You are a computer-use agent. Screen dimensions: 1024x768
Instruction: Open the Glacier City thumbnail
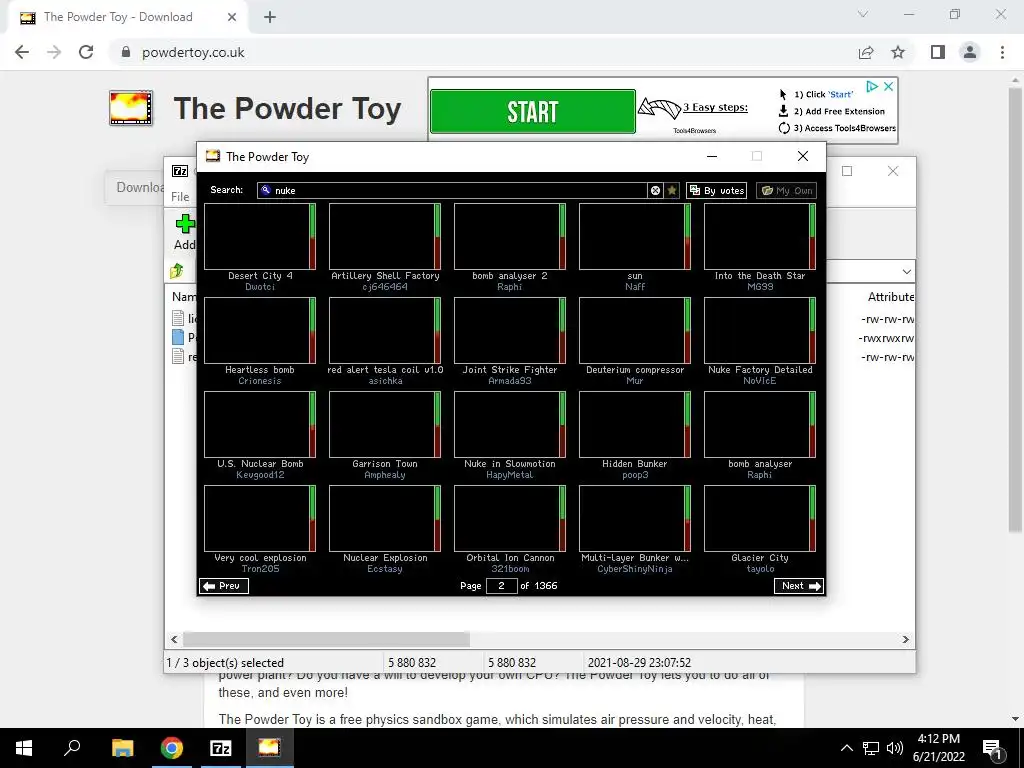[760, 519]
